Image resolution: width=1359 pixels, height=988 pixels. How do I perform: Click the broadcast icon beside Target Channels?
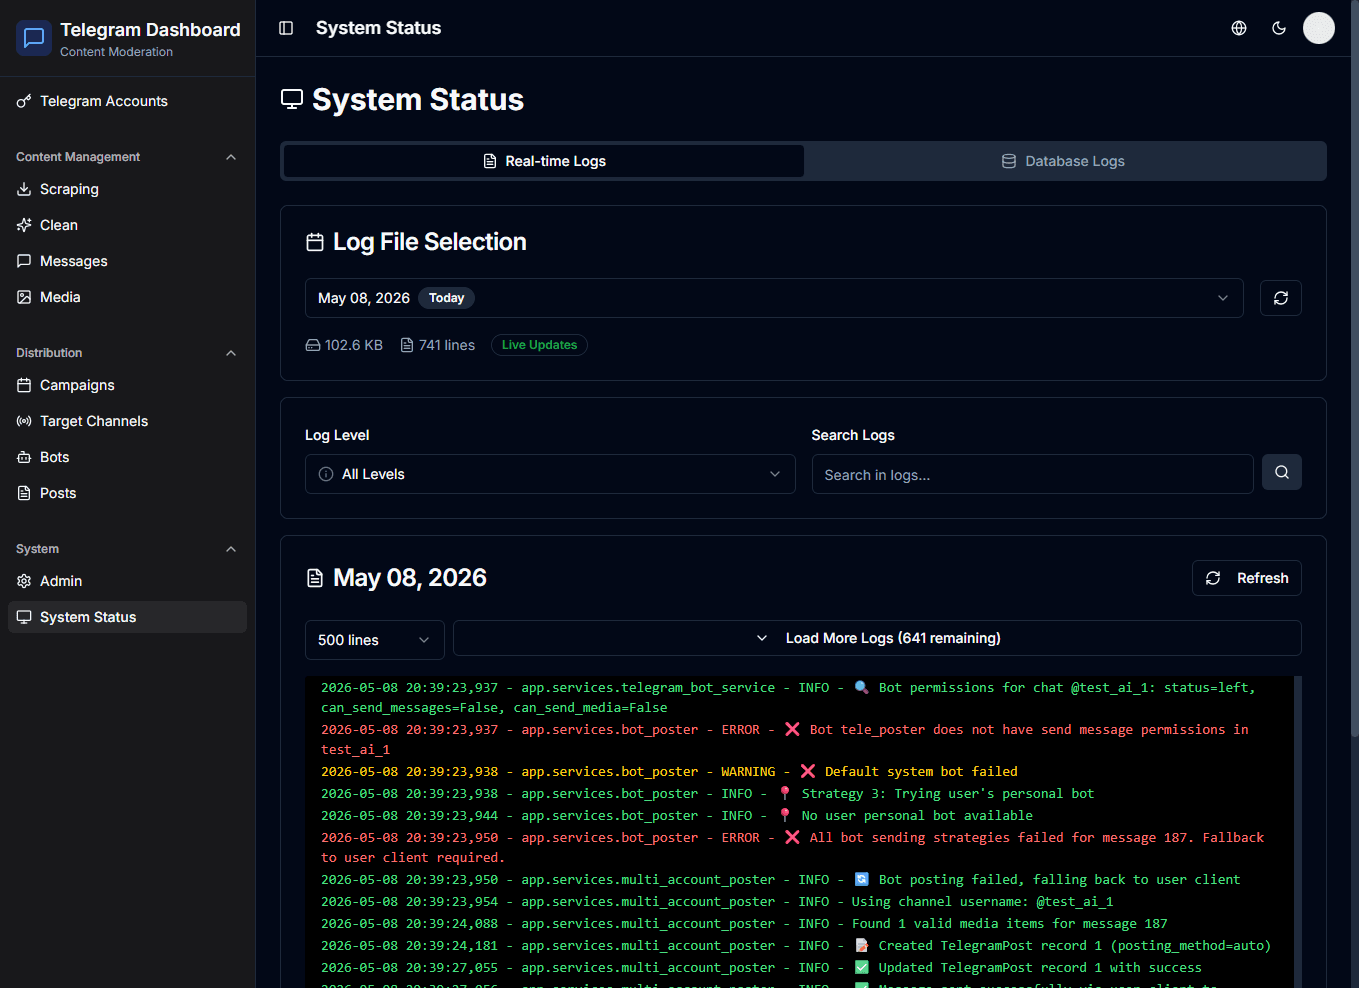click(24, 421)
